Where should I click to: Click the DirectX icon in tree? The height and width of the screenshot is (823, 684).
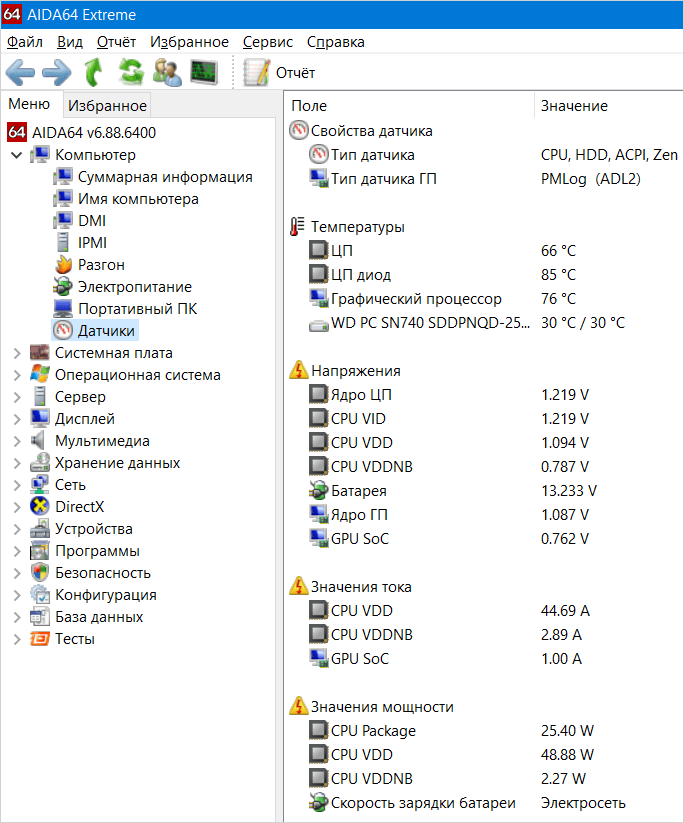40,507
